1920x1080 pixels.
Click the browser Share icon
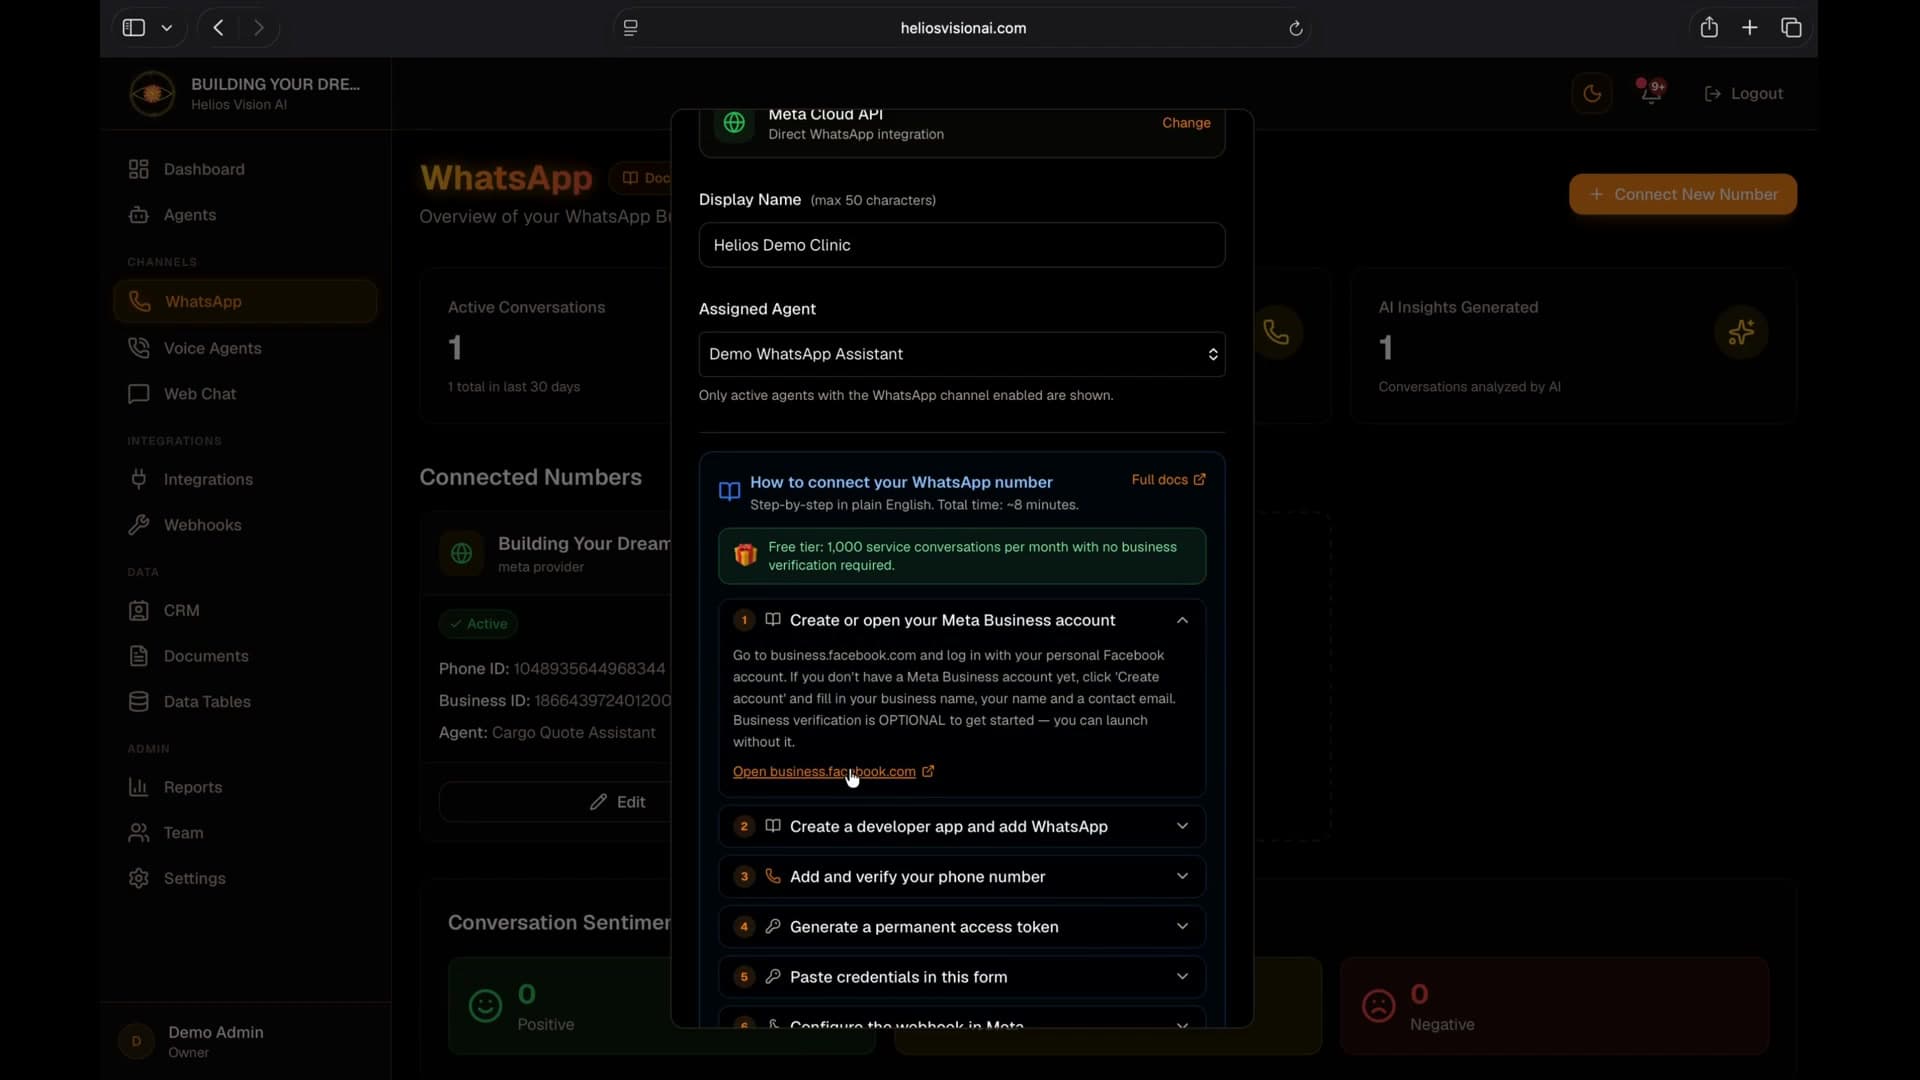(x=1709, y=28)
